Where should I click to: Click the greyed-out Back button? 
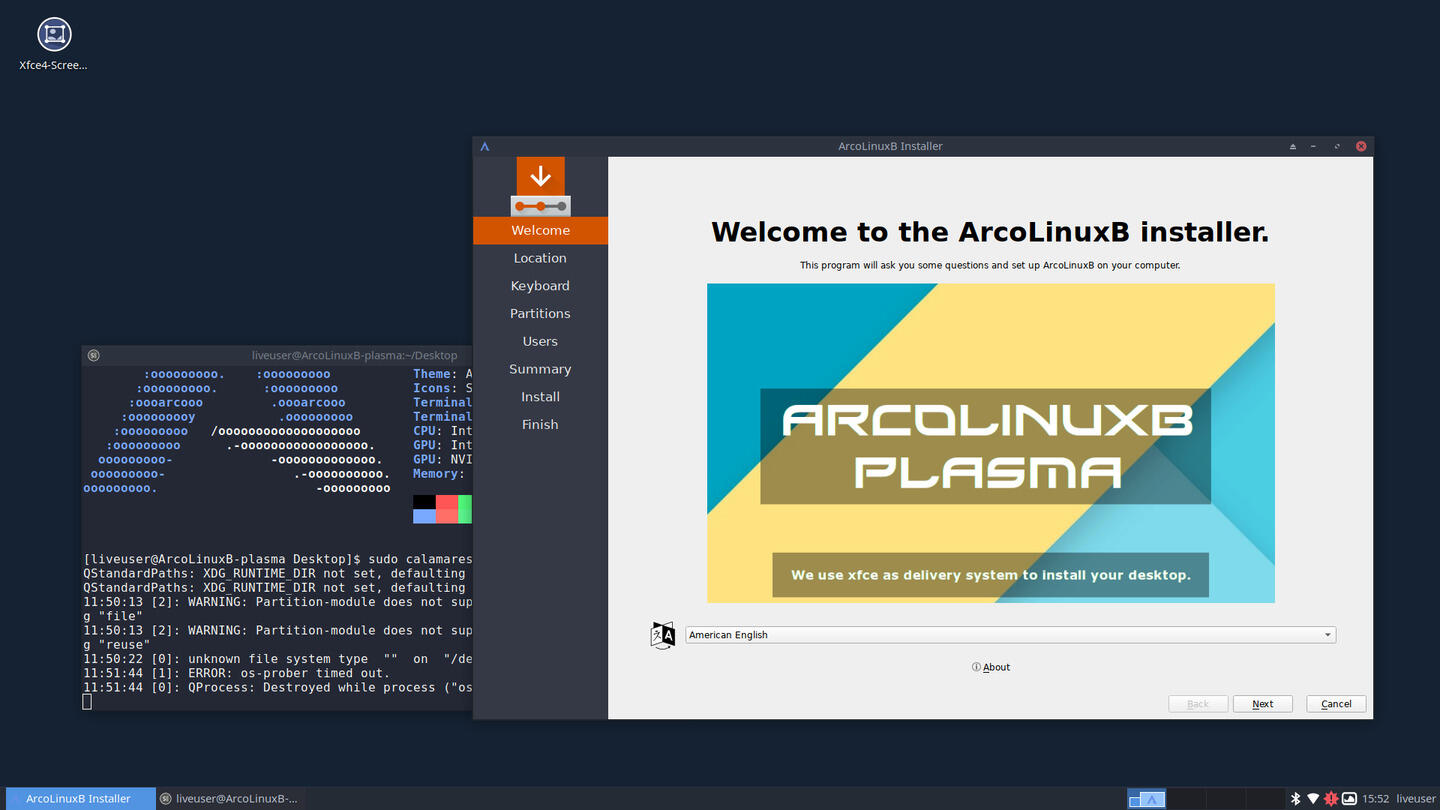pyautogui.click(x=1198, y=704)
